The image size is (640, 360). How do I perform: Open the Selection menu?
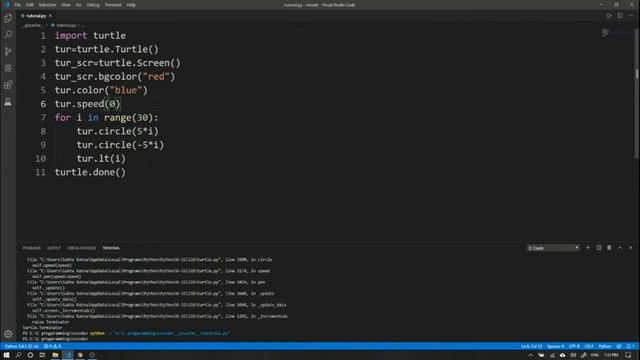(x=47, y=5)
